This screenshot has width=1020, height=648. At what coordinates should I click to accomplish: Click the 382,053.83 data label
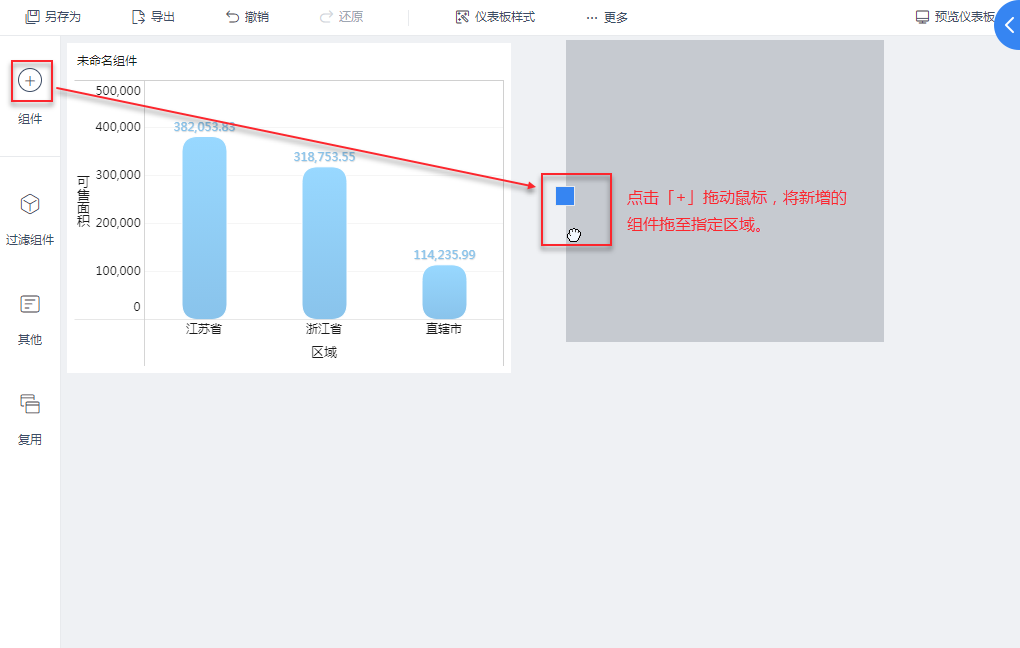click(x=204, y=127)
